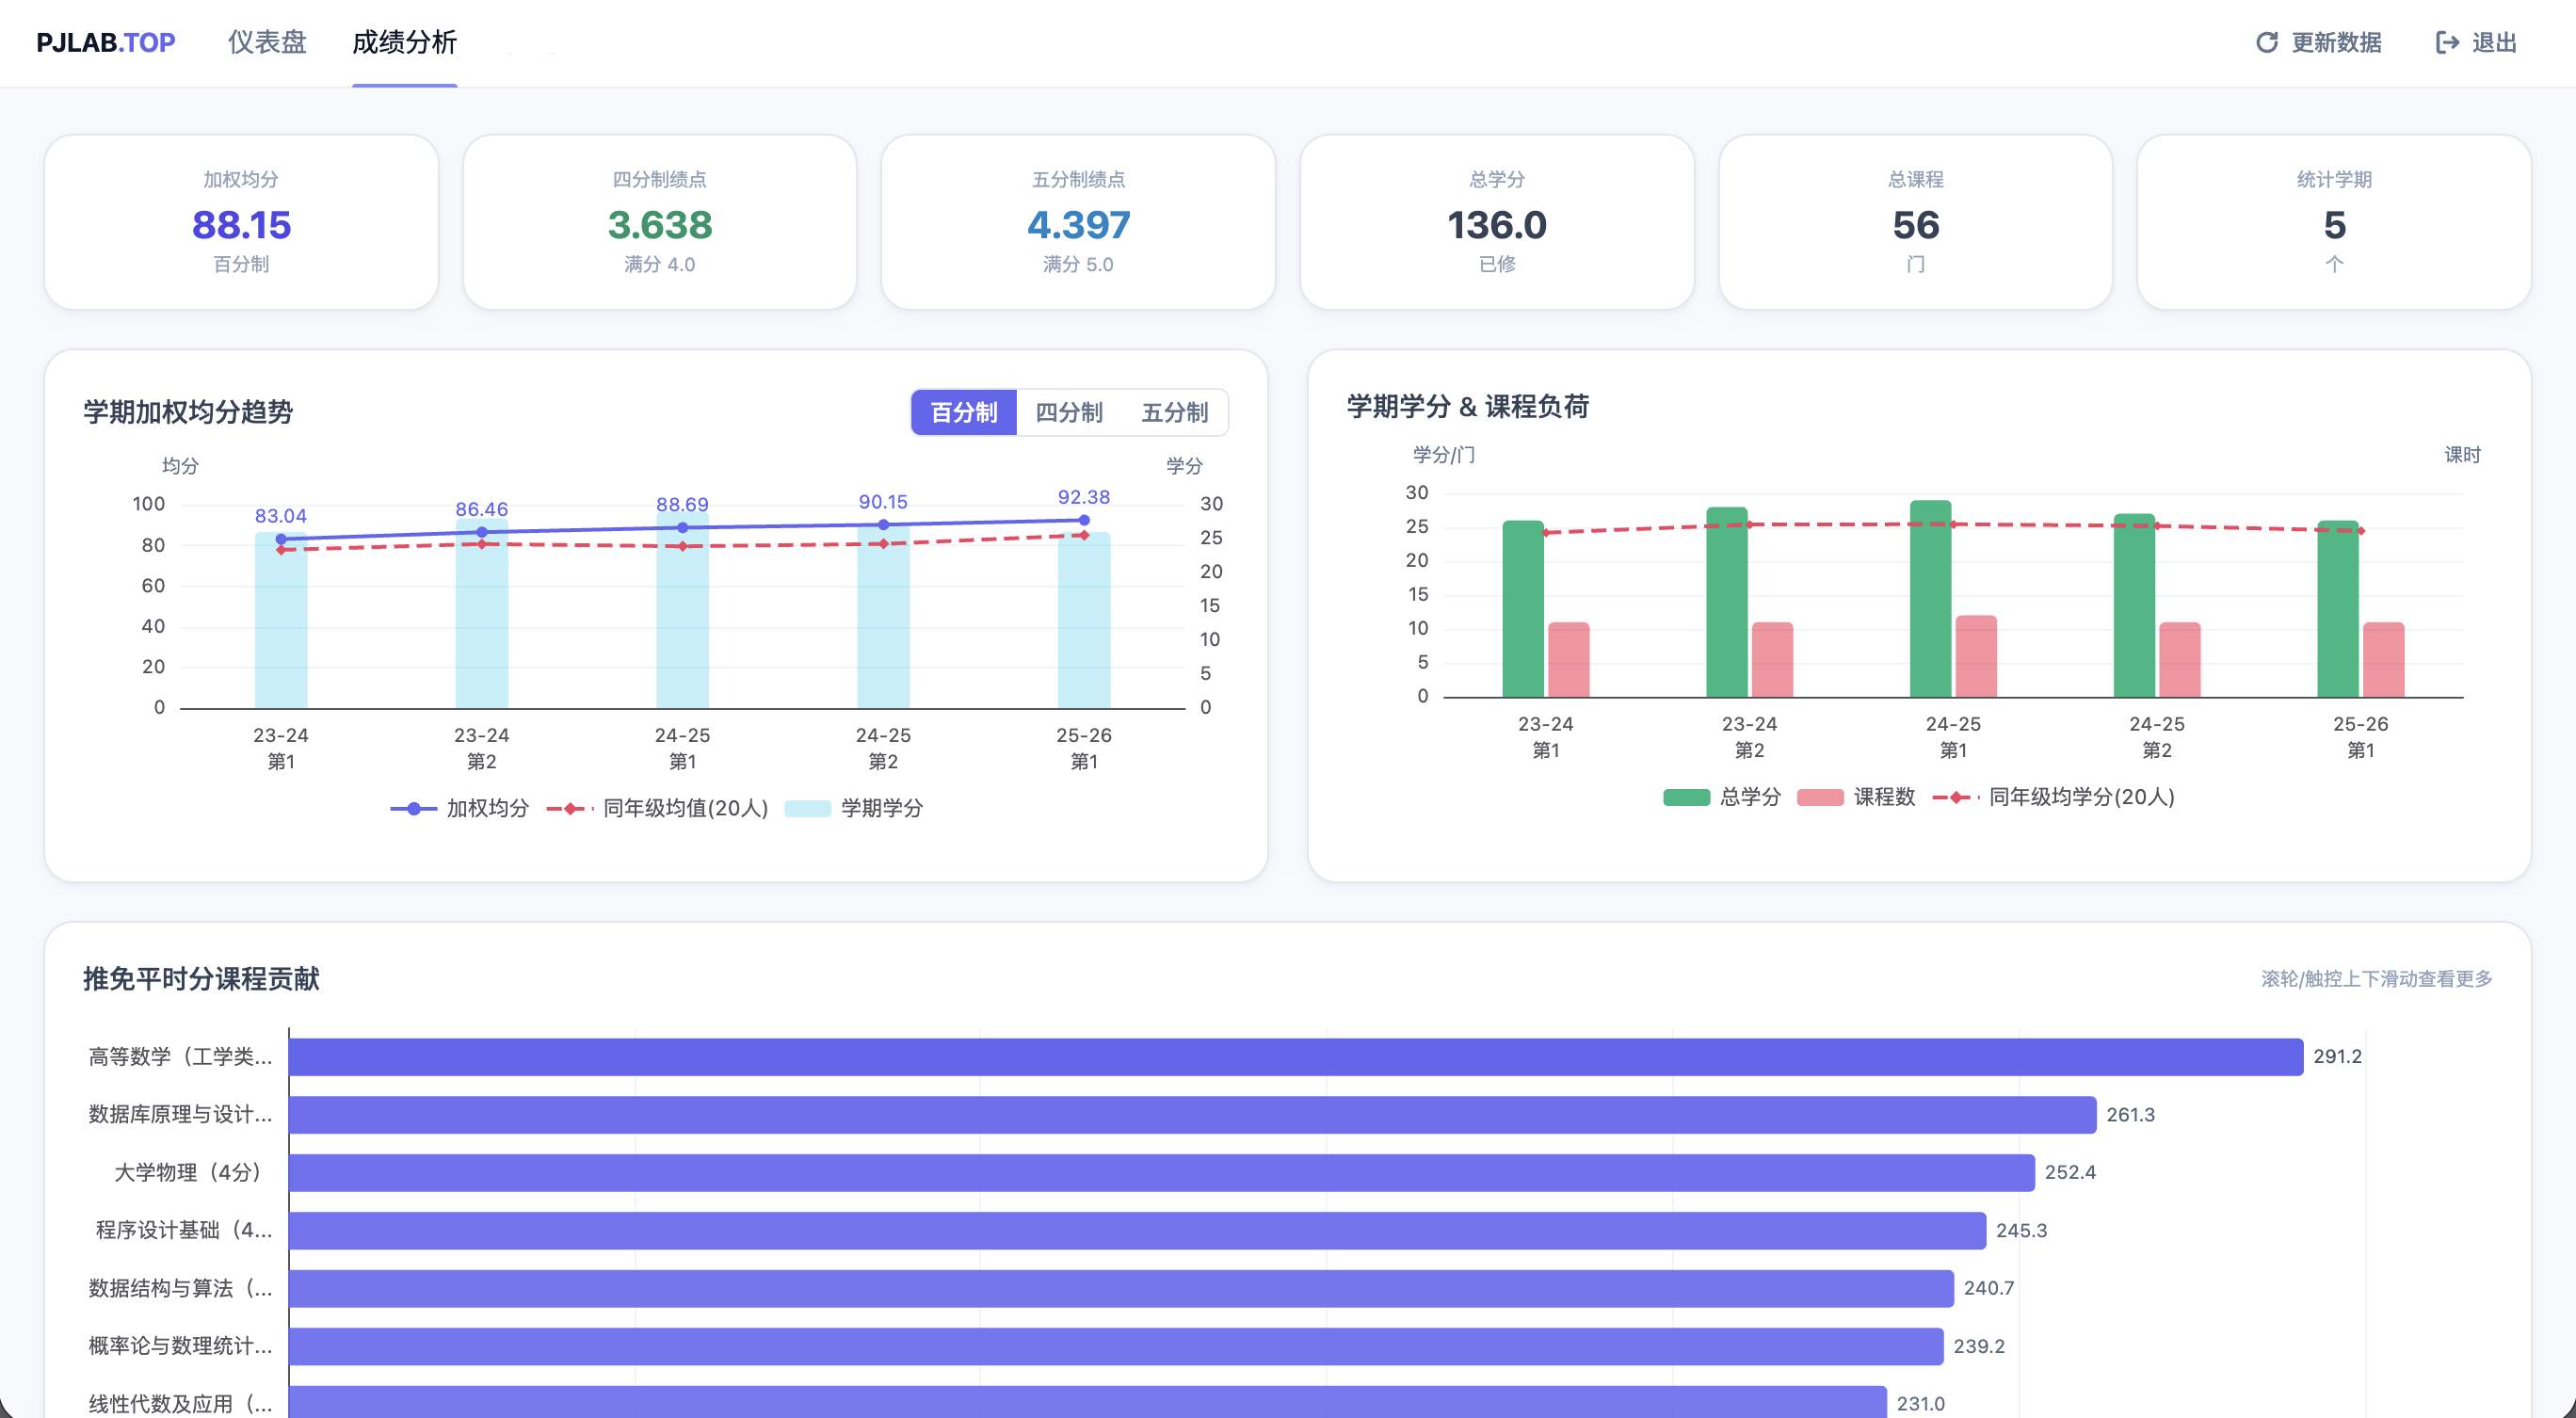Viewport: 2576px width, 1418px height.
Task: Switch the trend chart to 四分制
Action: coord(1069,412)
